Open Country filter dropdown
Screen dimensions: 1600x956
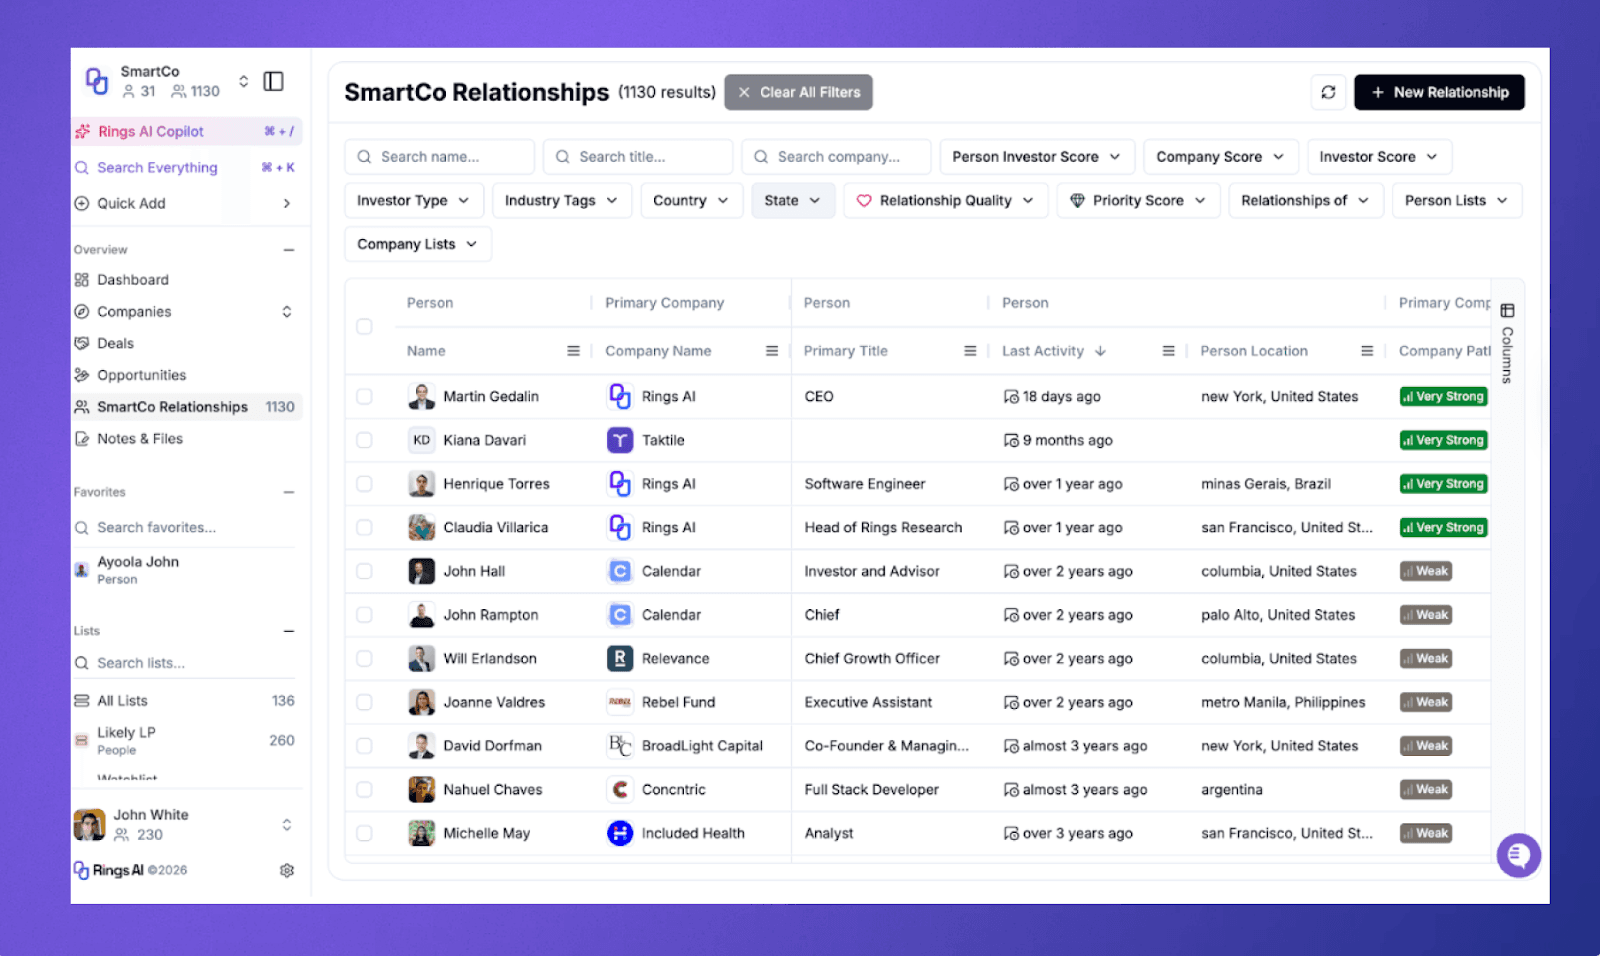pyautogui.click(x=691, y=200)
